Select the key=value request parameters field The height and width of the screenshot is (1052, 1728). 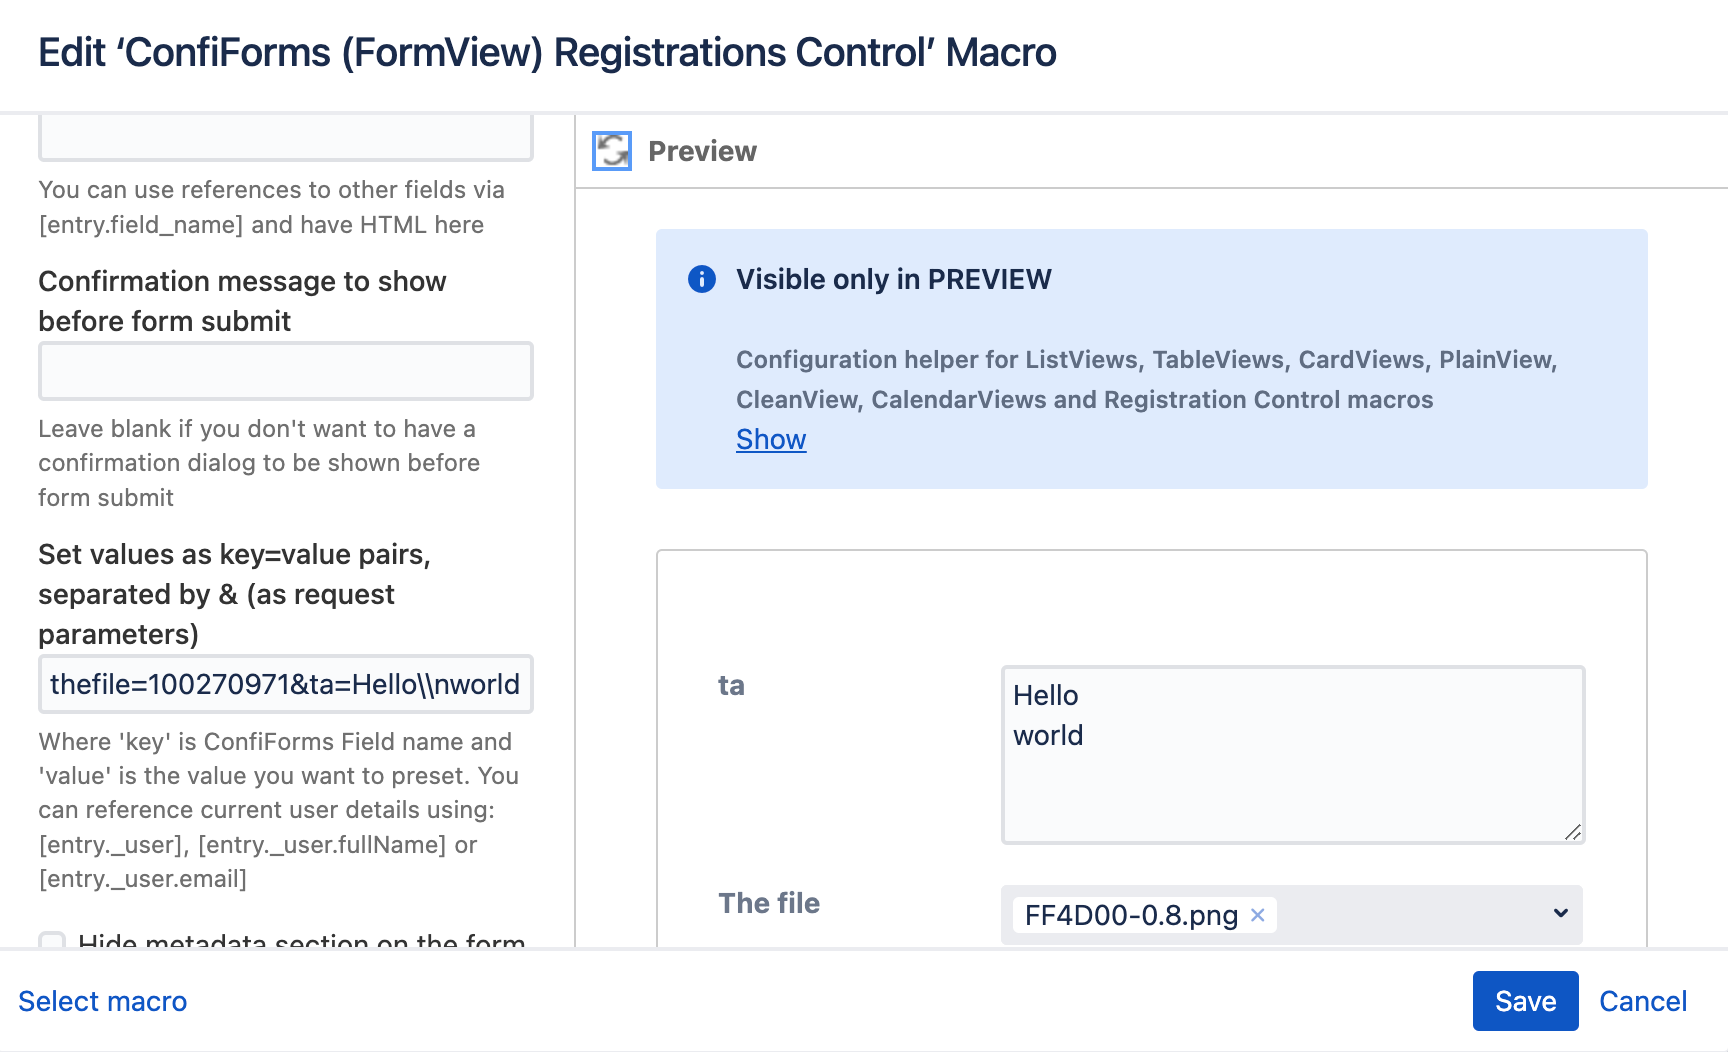(285, 684)
